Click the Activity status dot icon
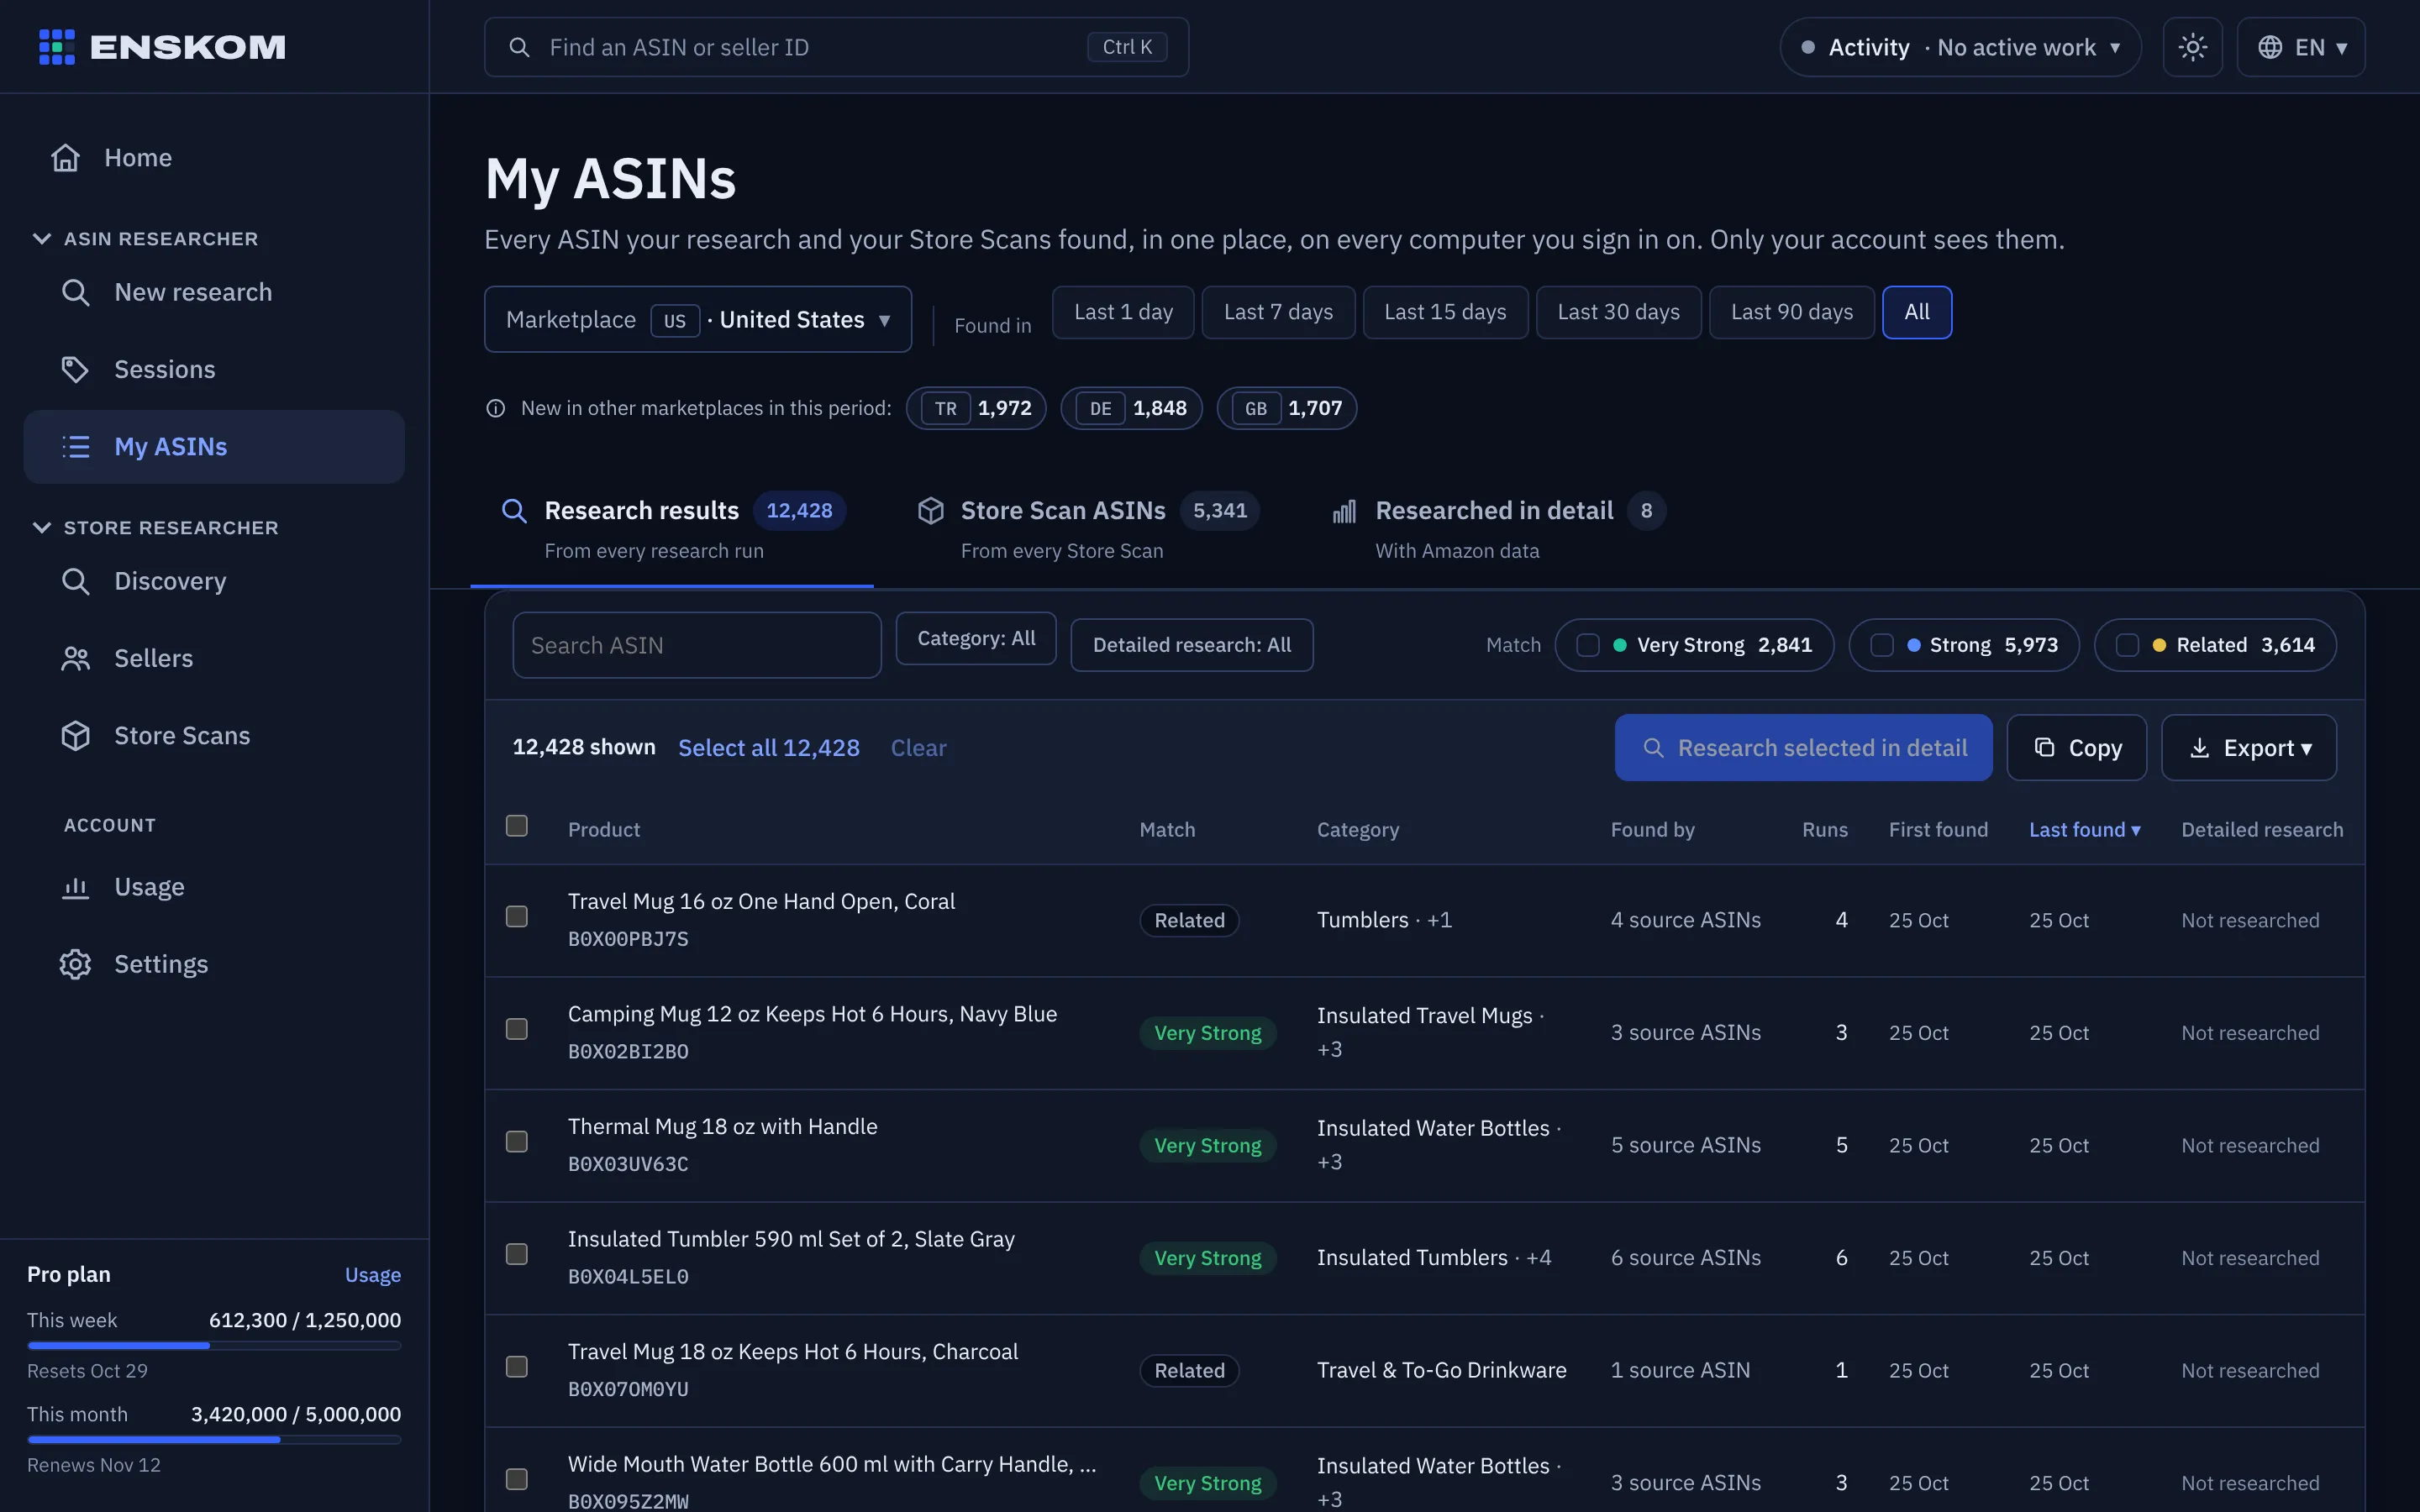2420x1512 pixels. 1808,47
